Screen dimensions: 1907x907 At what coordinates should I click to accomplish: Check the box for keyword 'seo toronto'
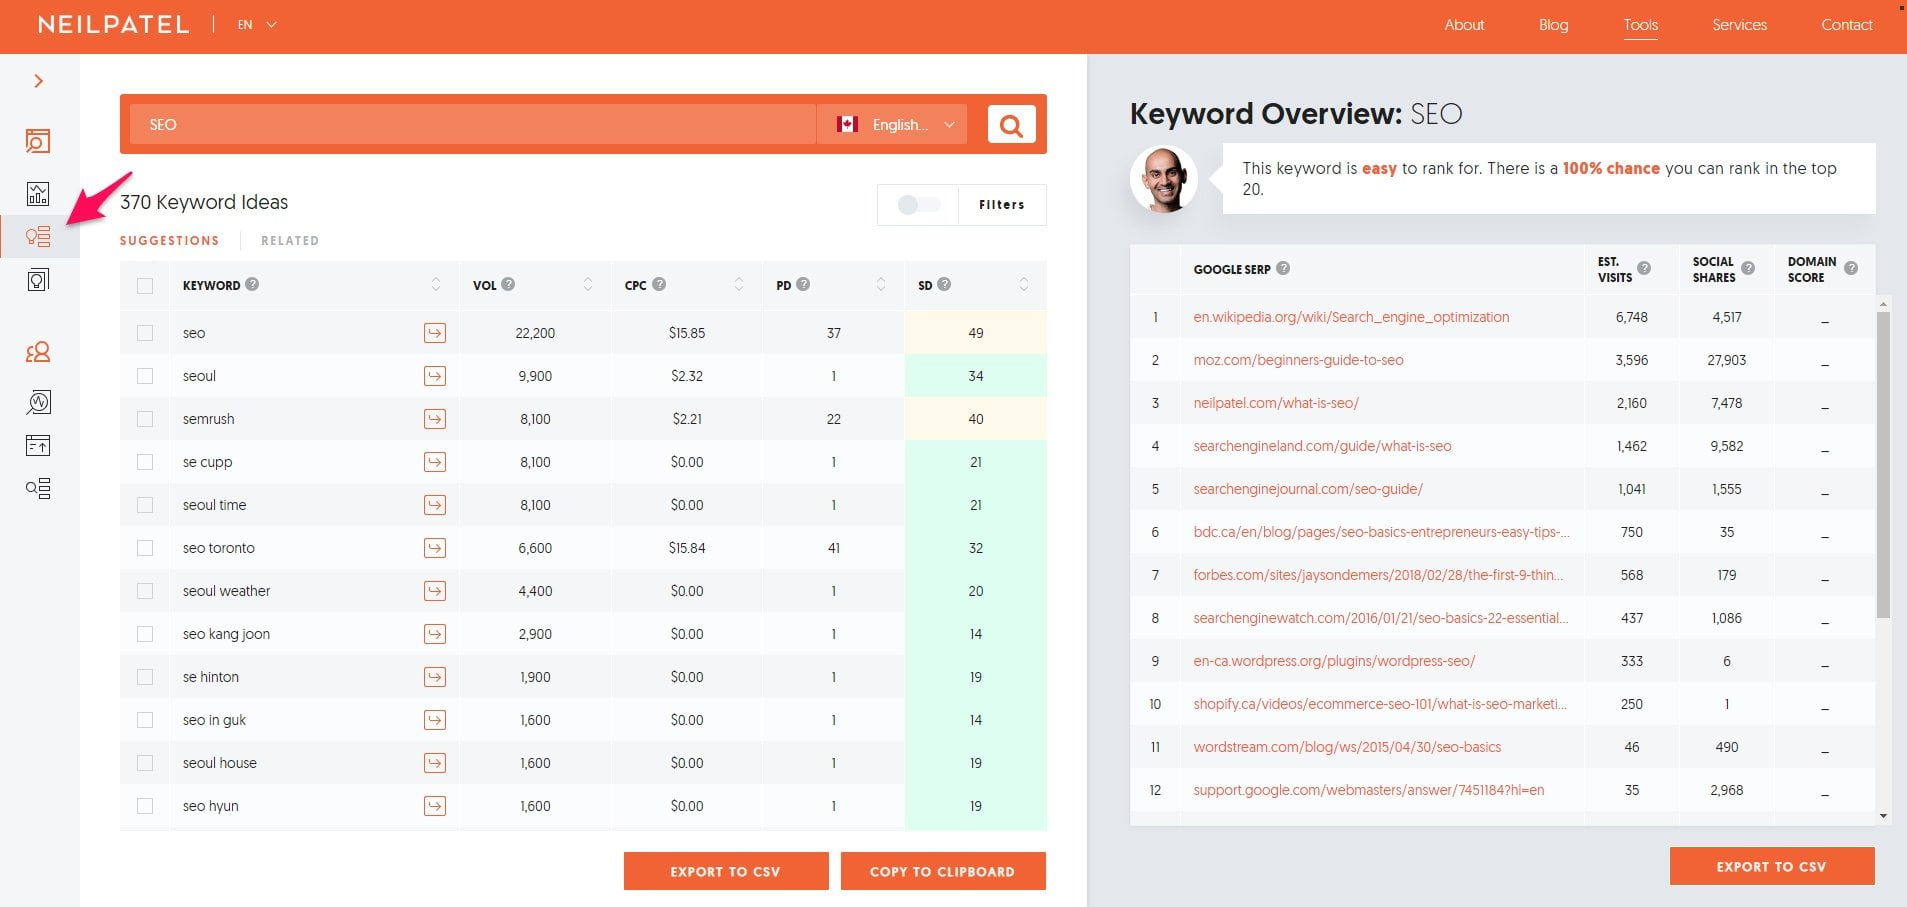(145, 548)
